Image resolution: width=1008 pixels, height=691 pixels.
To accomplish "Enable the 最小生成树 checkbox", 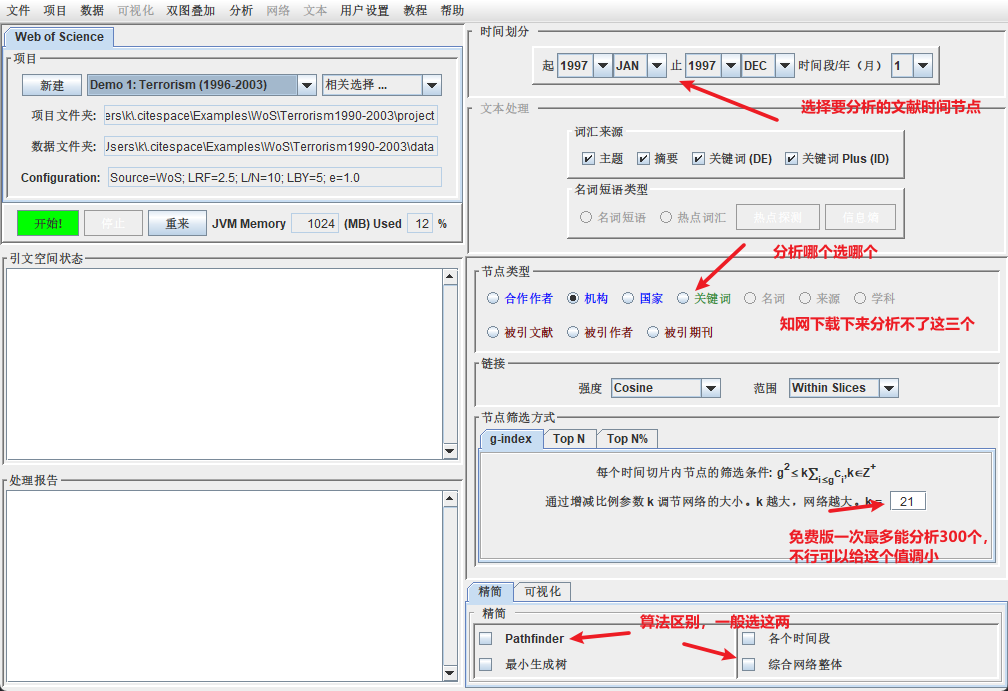I will point(485,663).
